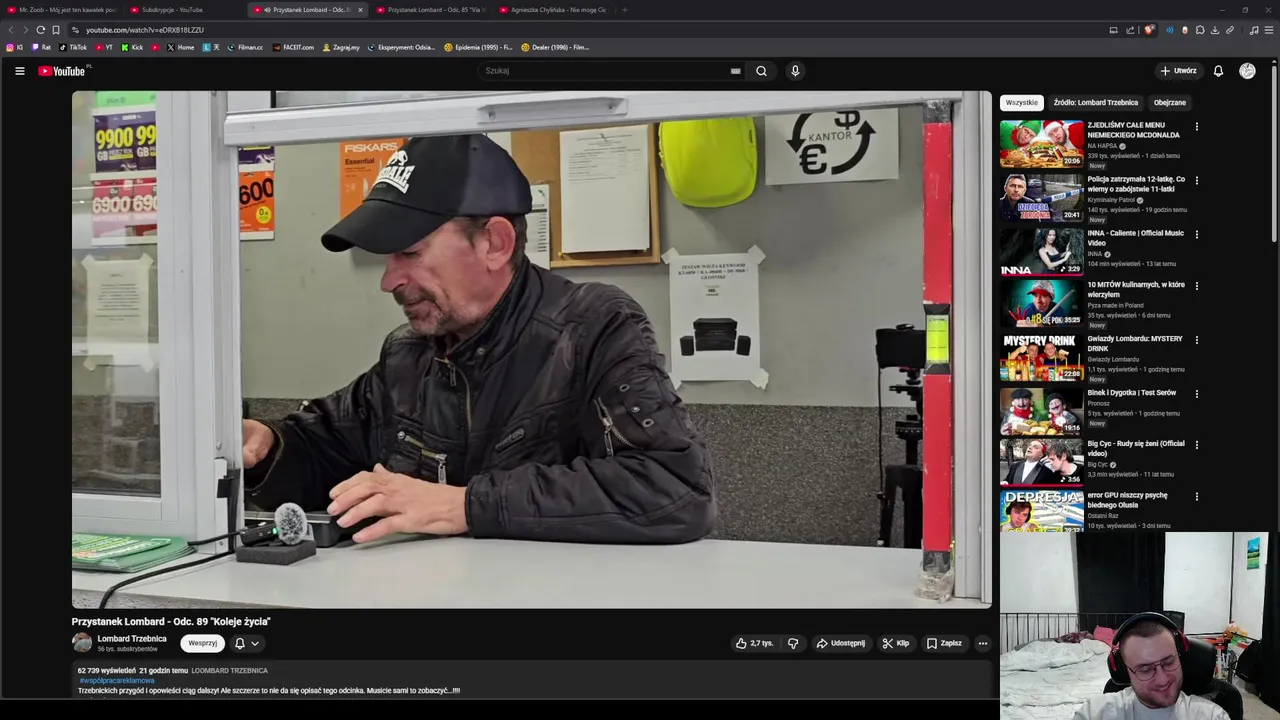The height and width of the screenshot is (720, 1280).
Task: Open the Brave Shields lion icon
Action: click(x=1149, y=30)
